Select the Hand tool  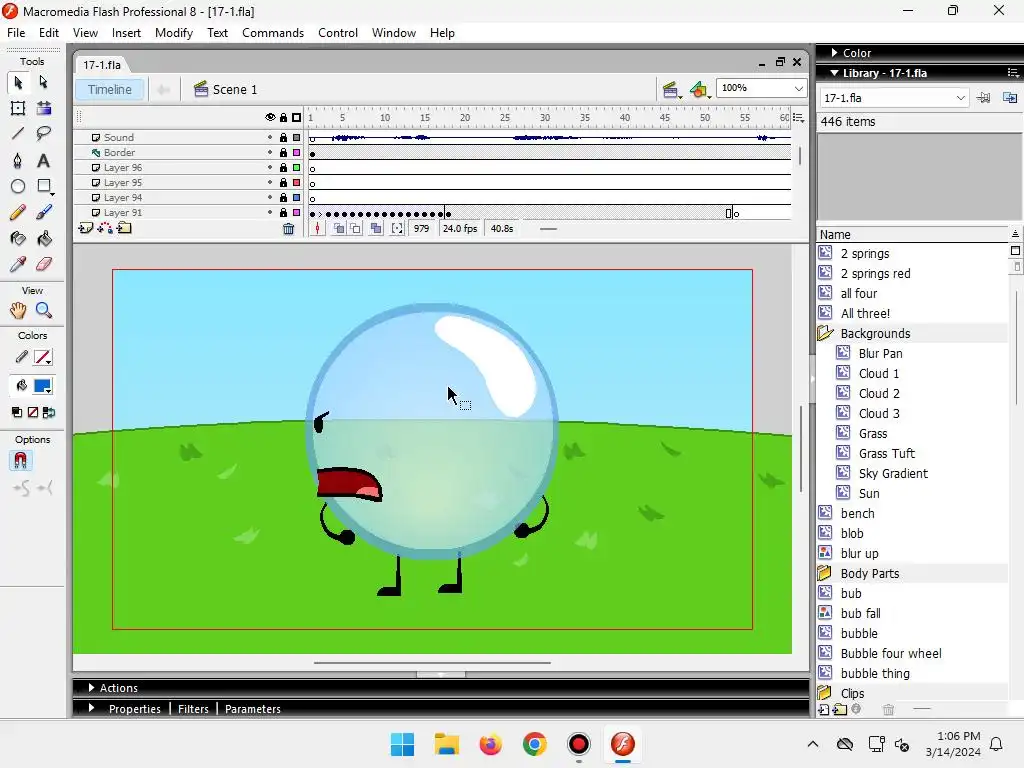(x=18, y=310)
